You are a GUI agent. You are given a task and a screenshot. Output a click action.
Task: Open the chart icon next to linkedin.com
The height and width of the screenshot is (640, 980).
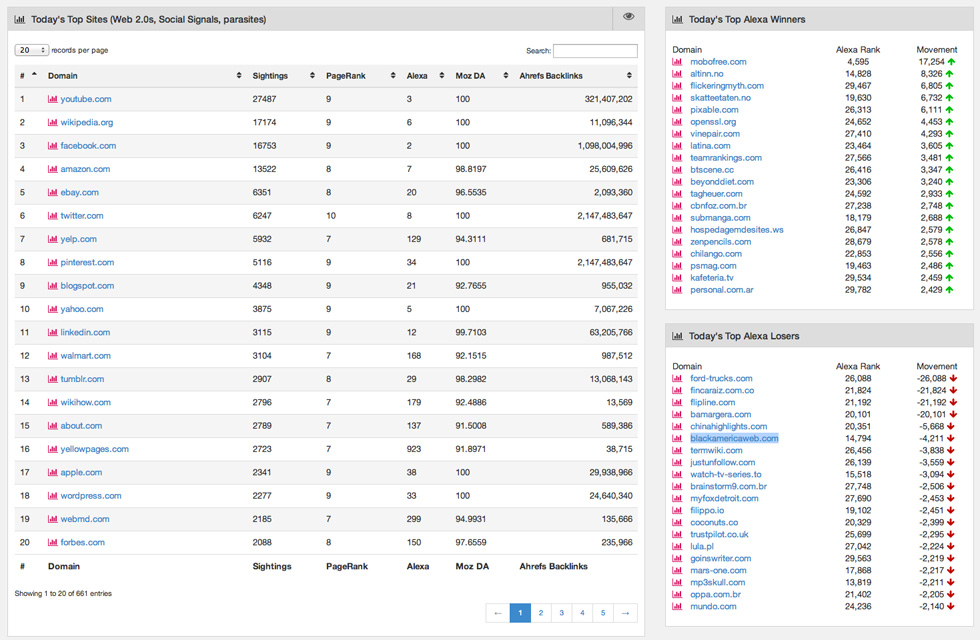click(x=52, y=332)
